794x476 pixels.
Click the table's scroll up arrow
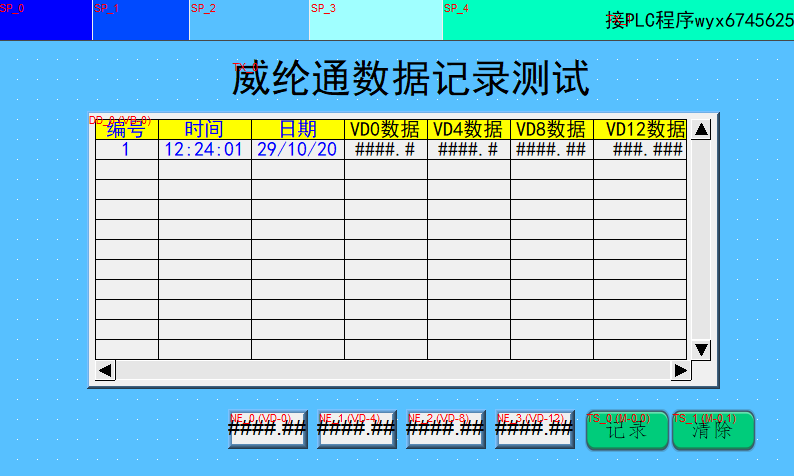(701, 129)
